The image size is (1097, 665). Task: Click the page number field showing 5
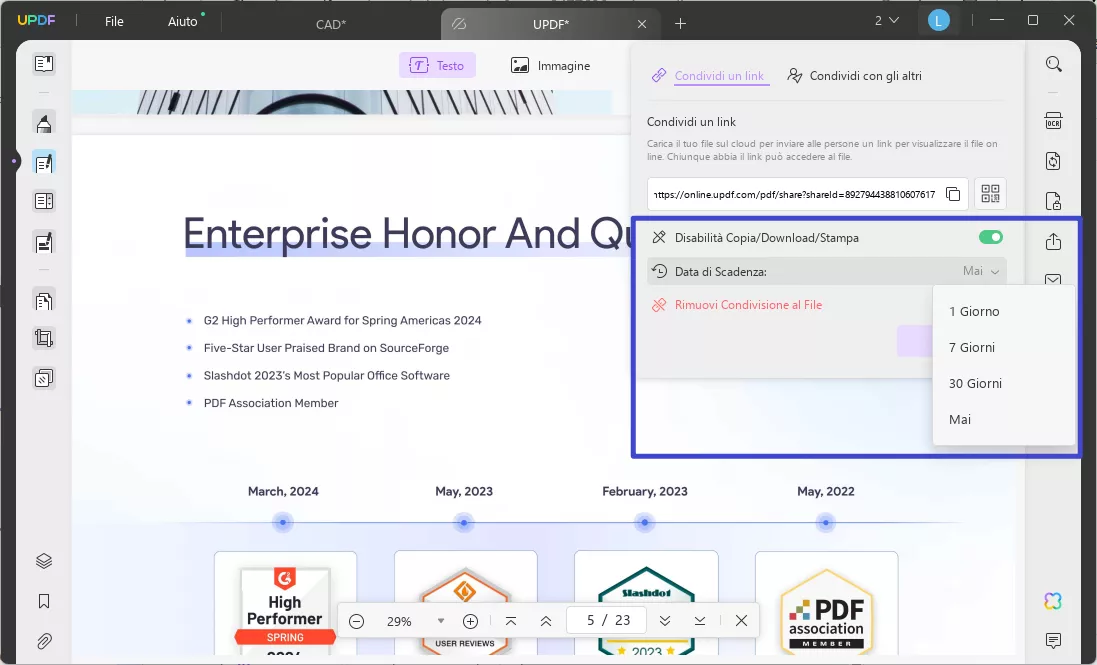tap(606, 620)
